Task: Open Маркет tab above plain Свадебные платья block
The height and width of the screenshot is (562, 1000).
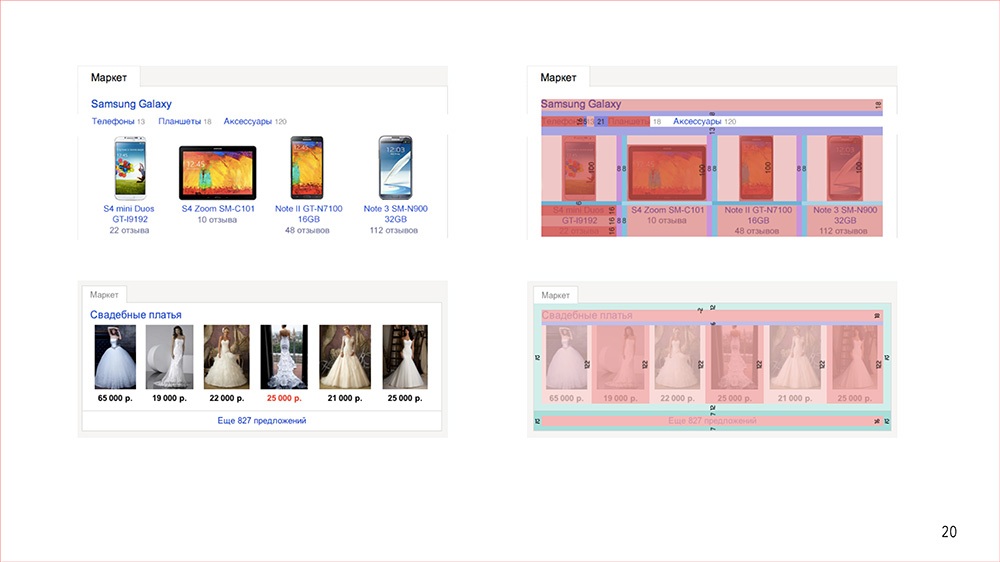Action: (104, 295)
